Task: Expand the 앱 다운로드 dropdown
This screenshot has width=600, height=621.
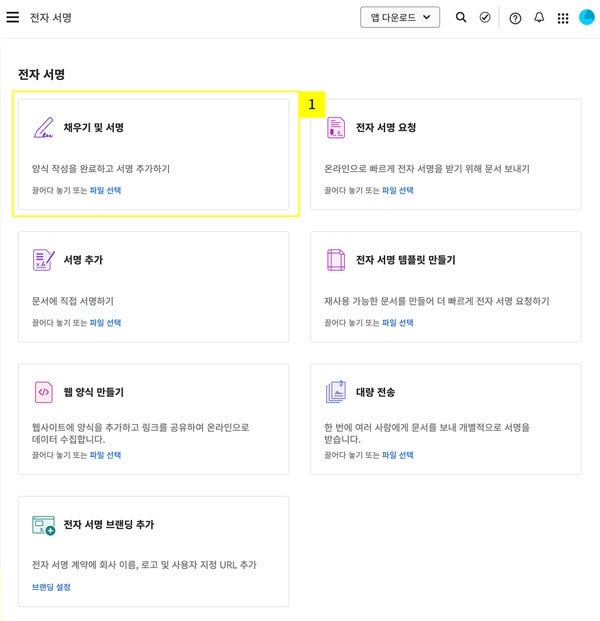Action: click(400, 17)
